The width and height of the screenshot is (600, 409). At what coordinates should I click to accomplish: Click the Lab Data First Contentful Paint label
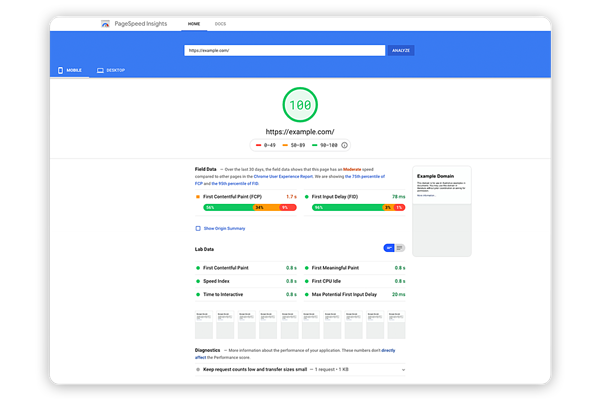pyautogui.click(x=226, y=268)
